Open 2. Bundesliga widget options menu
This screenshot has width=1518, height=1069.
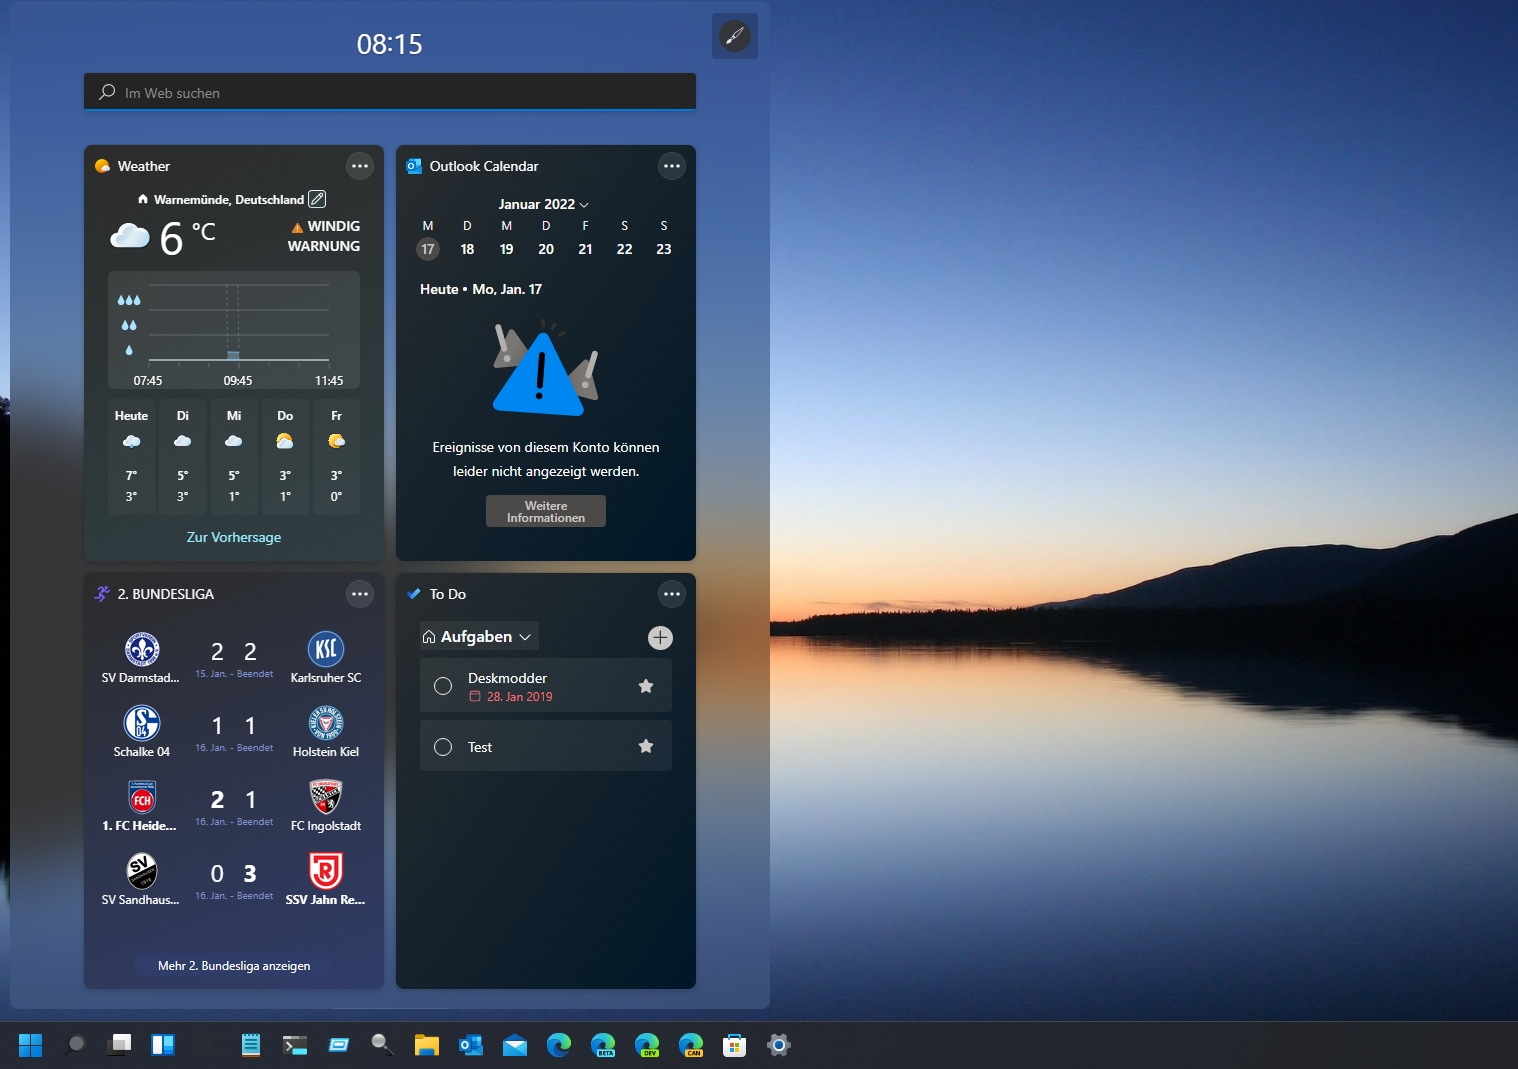point(360,594)
